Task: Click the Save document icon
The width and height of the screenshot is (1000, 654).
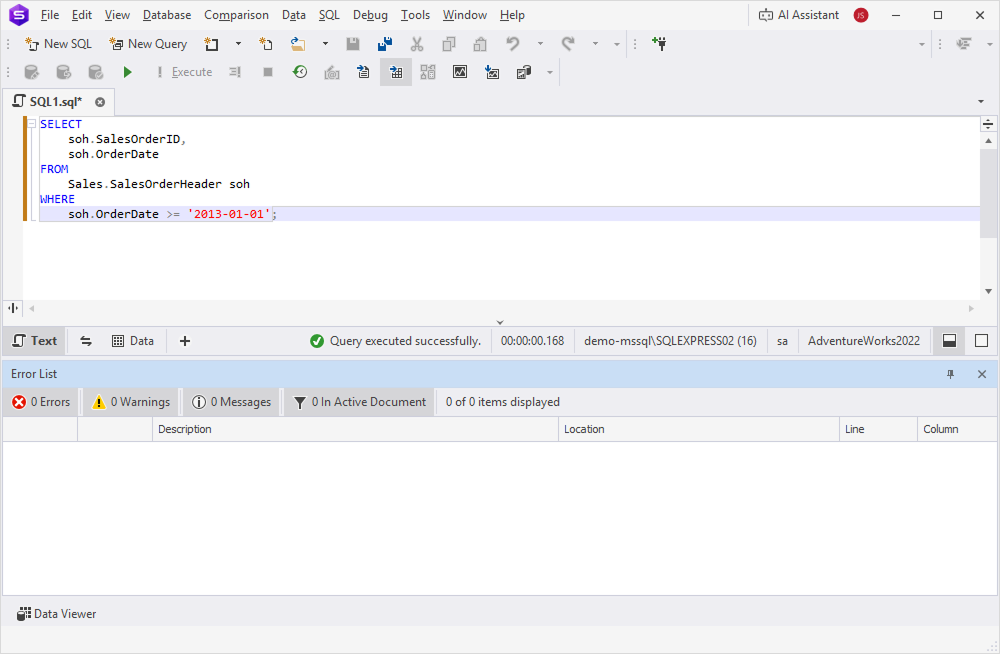Action: (353, 43)
